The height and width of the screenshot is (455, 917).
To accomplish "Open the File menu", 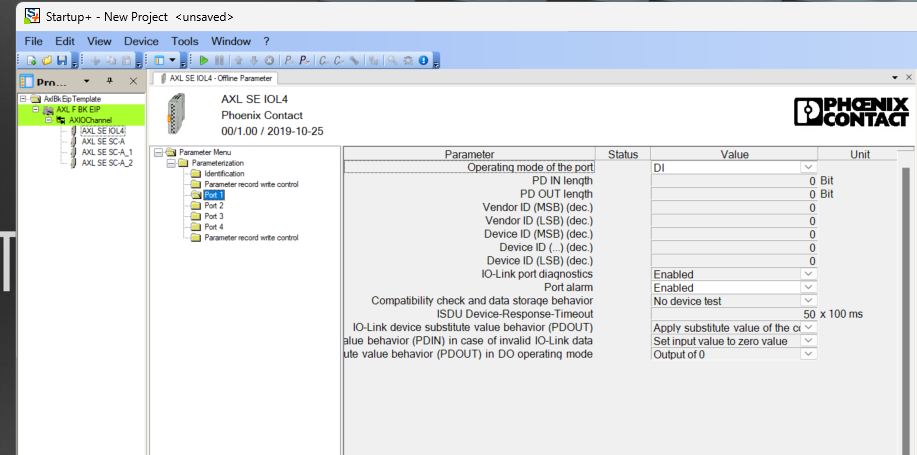I will tap(33, 41).
